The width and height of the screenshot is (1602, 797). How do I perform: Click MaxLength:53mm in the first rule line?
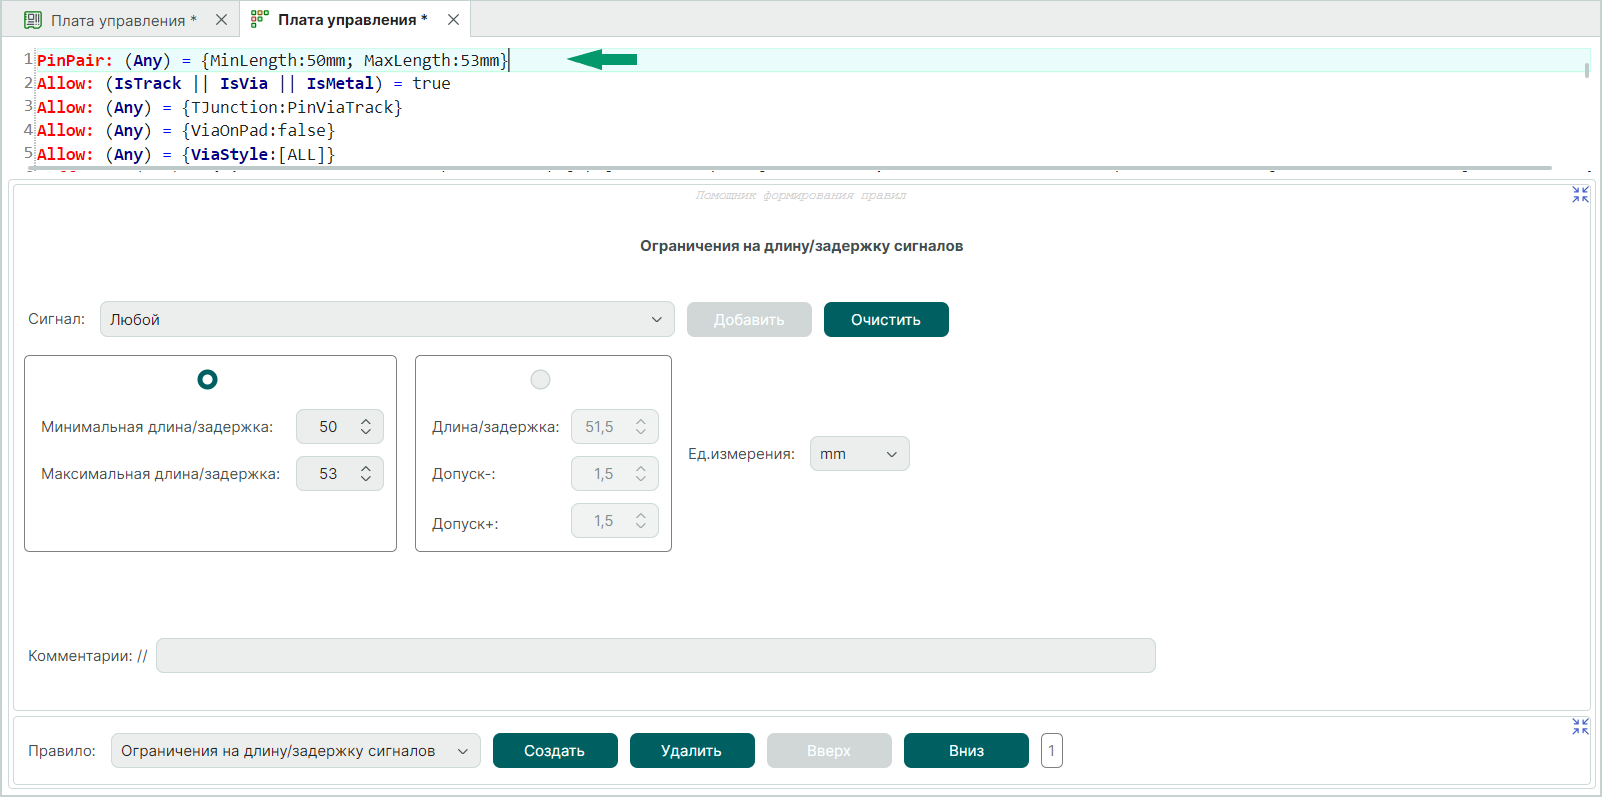point(432,60)
